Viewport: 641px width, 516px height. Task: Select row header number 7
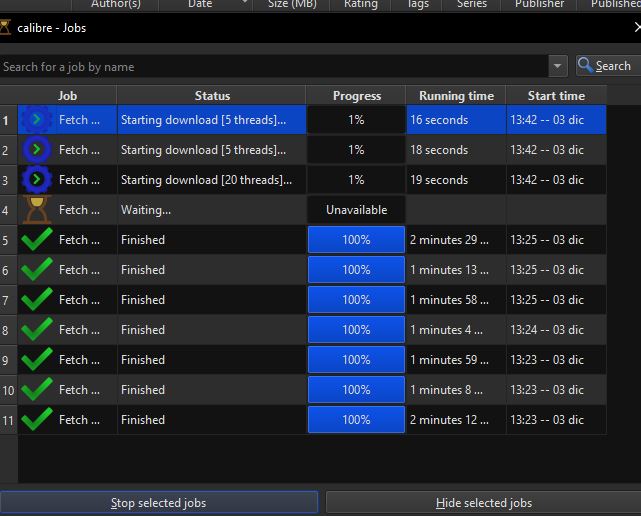9,300
